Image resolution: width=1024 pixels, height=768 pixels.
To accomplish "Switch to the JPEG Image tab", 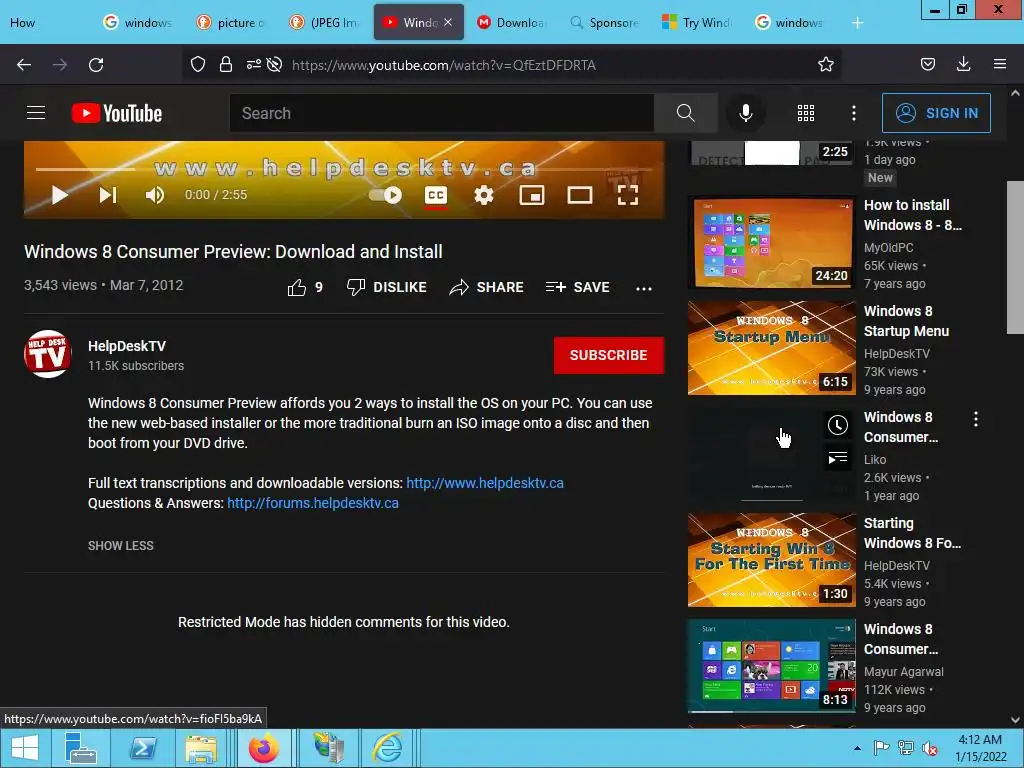I will [x=325, y=23].
